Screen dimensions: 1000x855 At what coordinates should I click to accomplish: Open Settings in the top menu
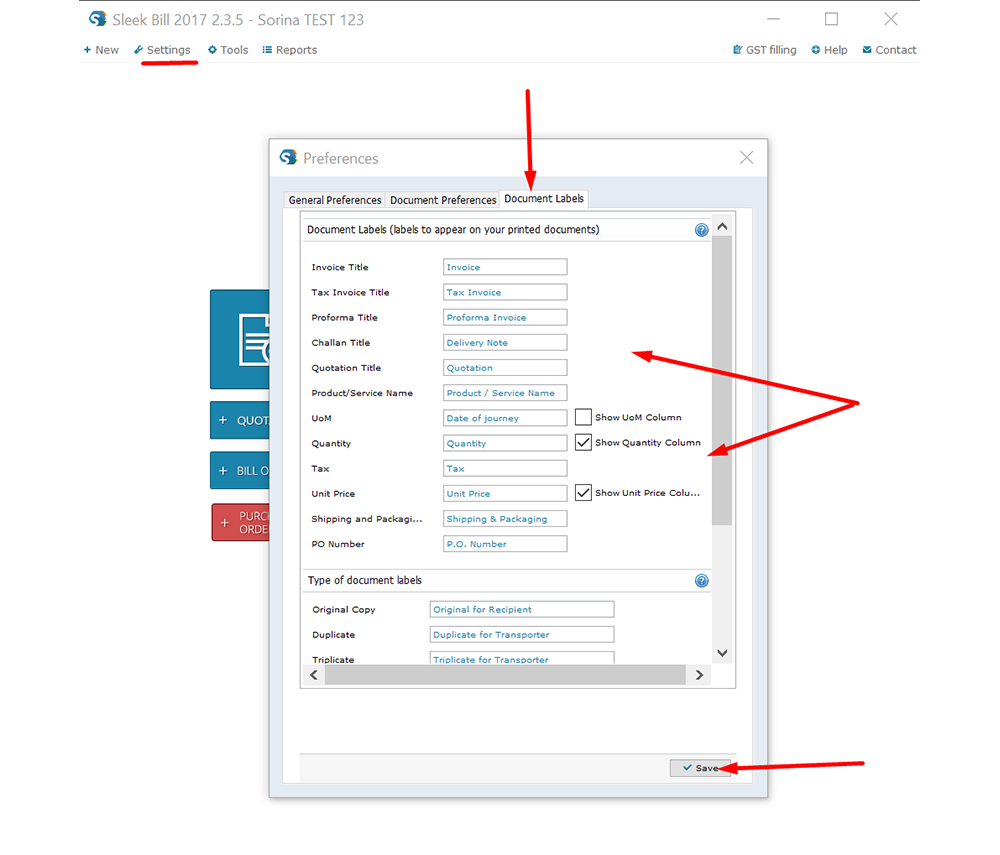point(162,50)
